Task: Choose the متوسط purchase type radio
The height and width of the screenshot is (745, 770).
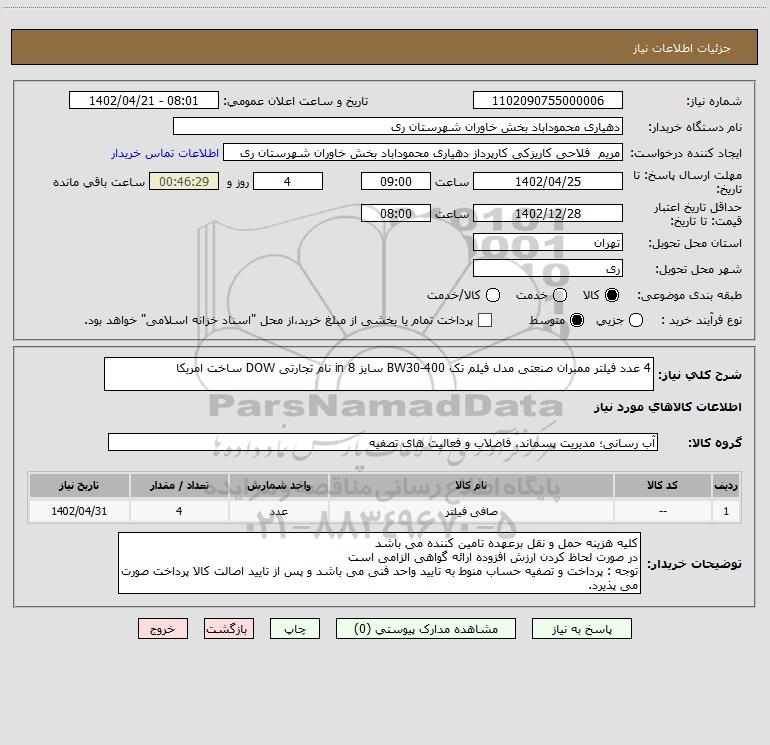Action: click(577, 321)
